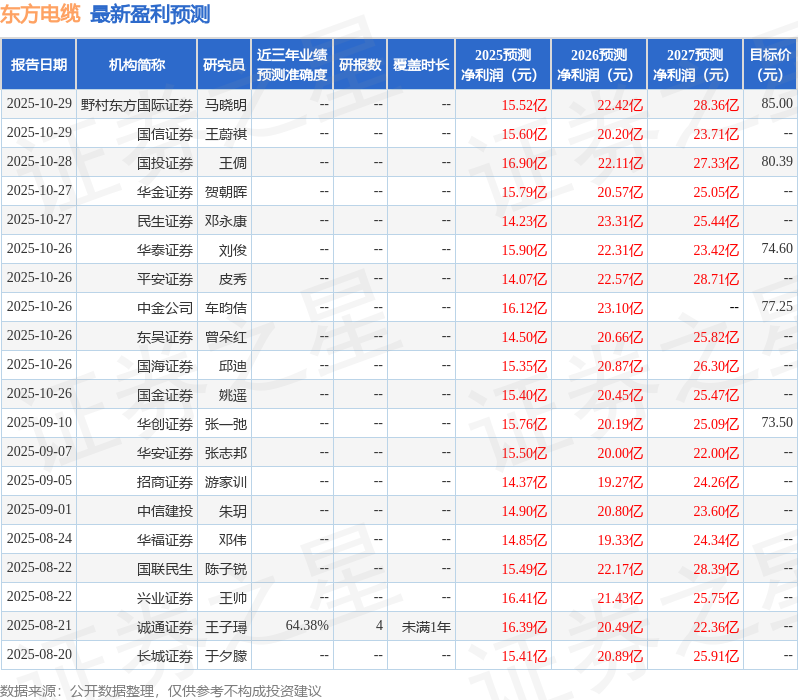Select the 研究员 column header
This screenshot has width=798, height=700.
click(x=224, y=65)
